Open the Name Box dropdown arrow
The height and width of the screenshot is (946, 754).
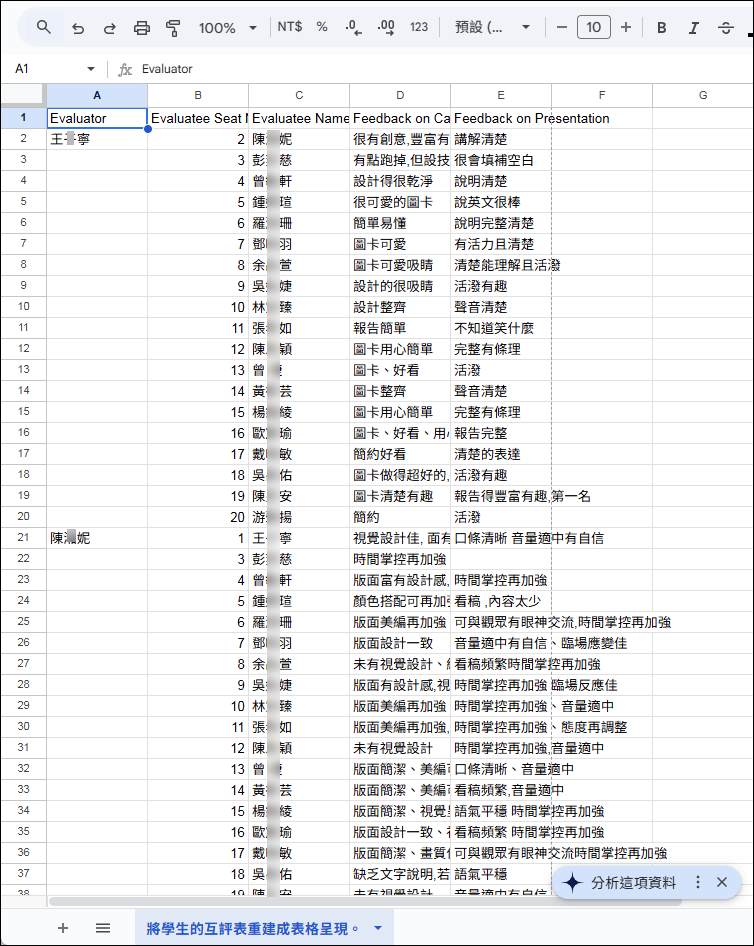pyautogui.click(x=91, y=69)
